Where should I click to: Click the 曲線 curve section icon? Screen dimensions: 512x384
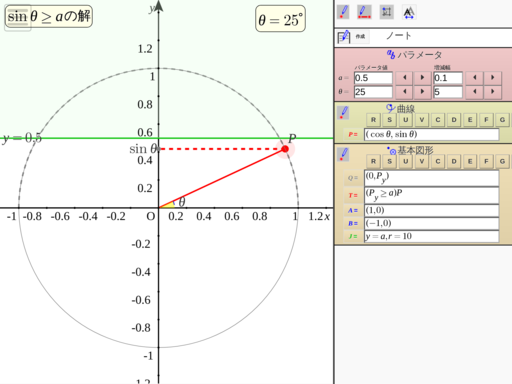pyautogui.click(x=391, y=108)
